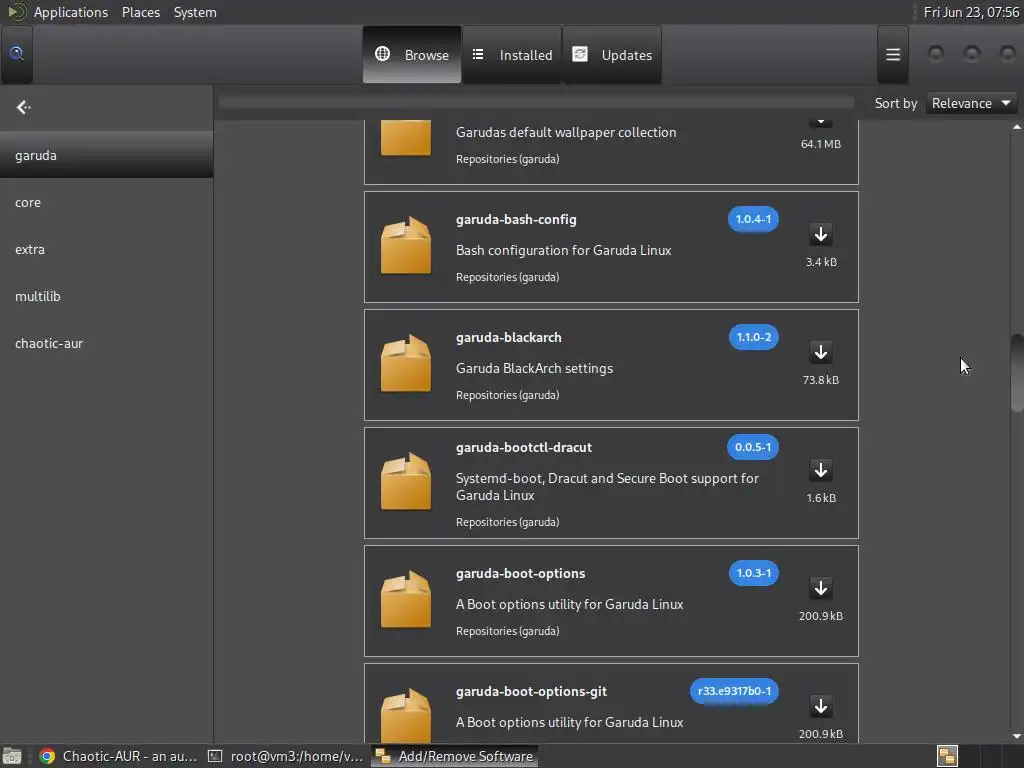The image size is (1024, 768).
Task: Click the top panel distro logo icon
Action: 16,12
